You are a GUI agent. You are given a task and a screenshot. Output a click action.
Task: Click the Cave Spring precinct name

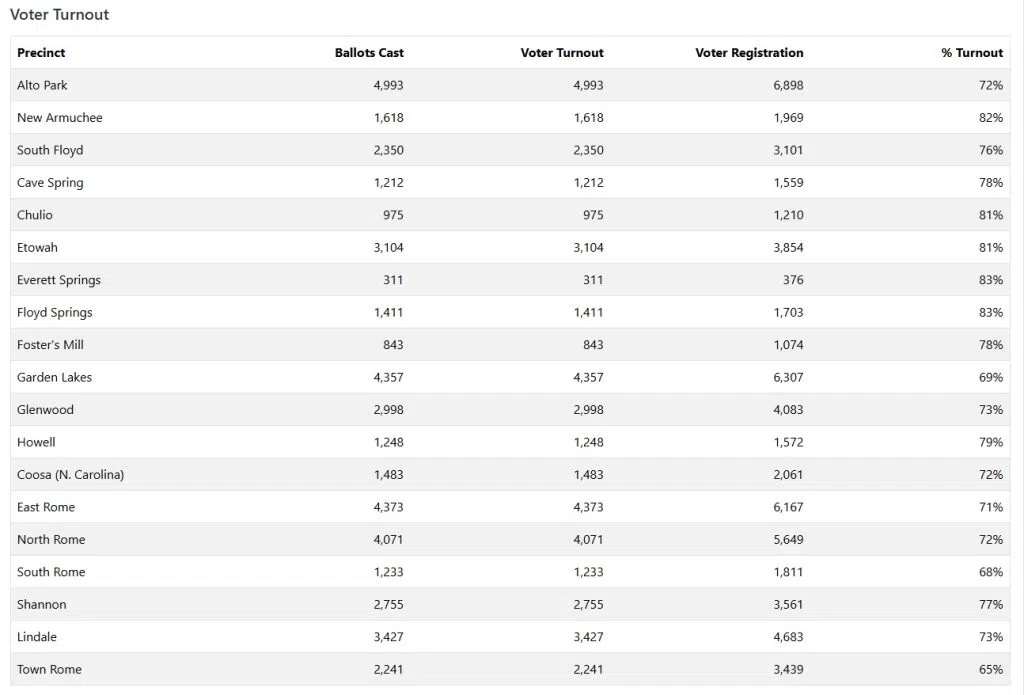50,183
